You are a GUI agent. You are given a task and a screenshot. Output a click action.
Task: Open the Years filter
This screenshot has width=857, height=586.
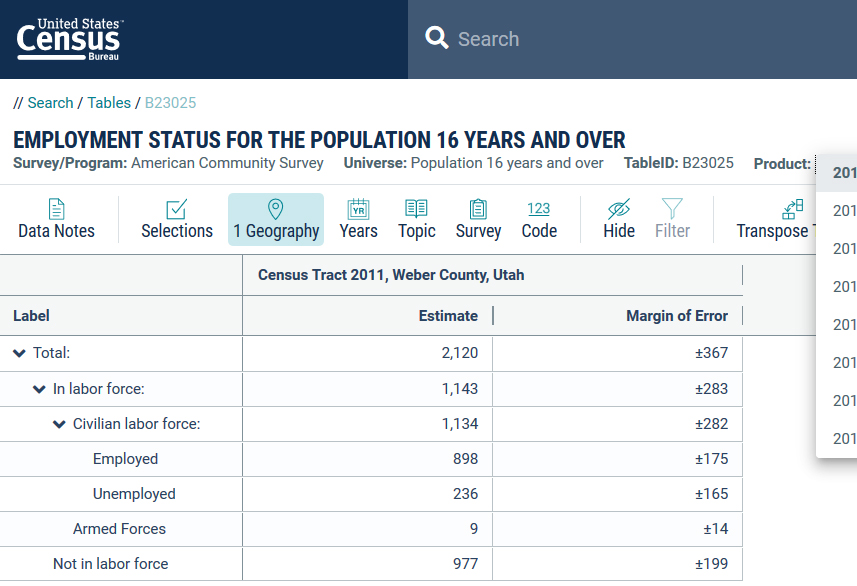(x=358, y=219)
